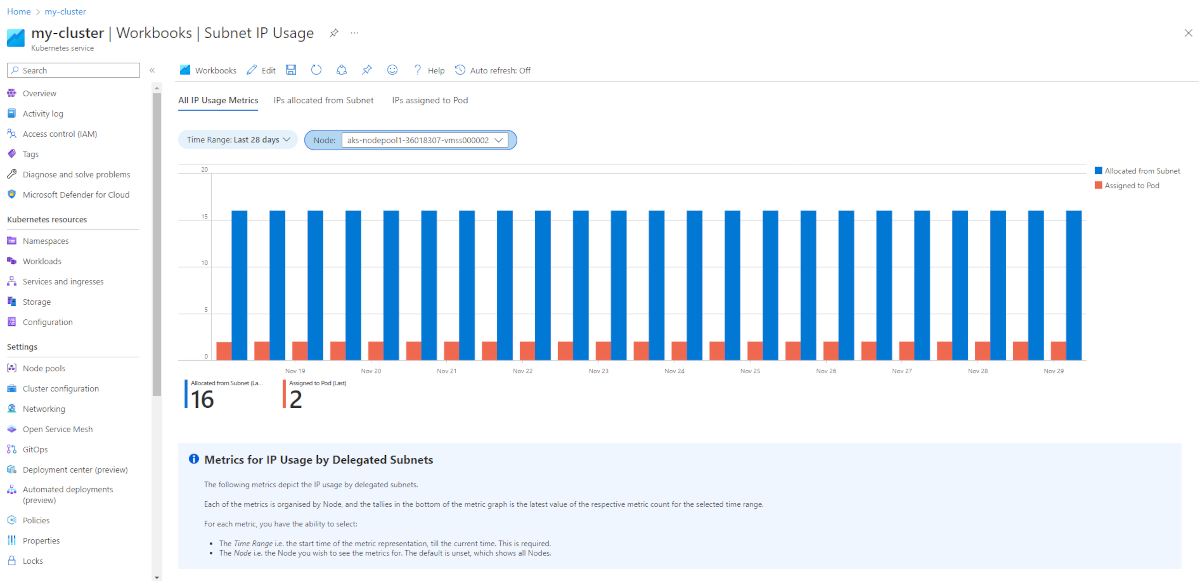The width and height of the screenshot is (1200, 581).
Task: Open Microsoft Defender for Cloud
Action: (78, 194)
